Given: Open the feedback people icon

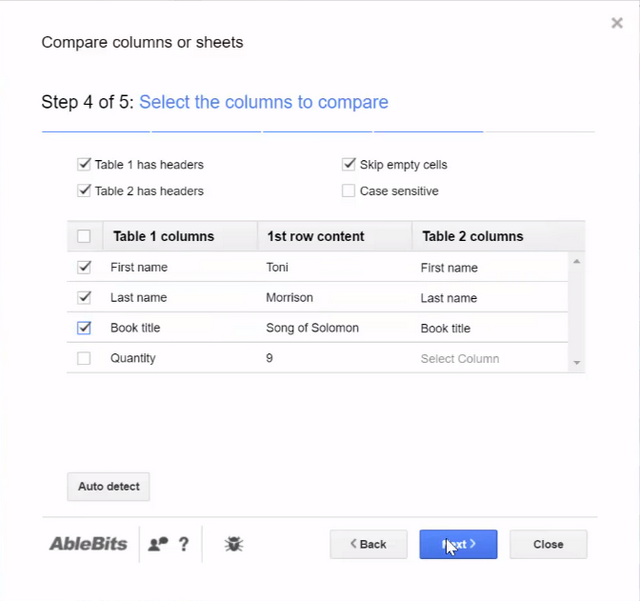Looking at the screenshot, I should pos(158,544).
